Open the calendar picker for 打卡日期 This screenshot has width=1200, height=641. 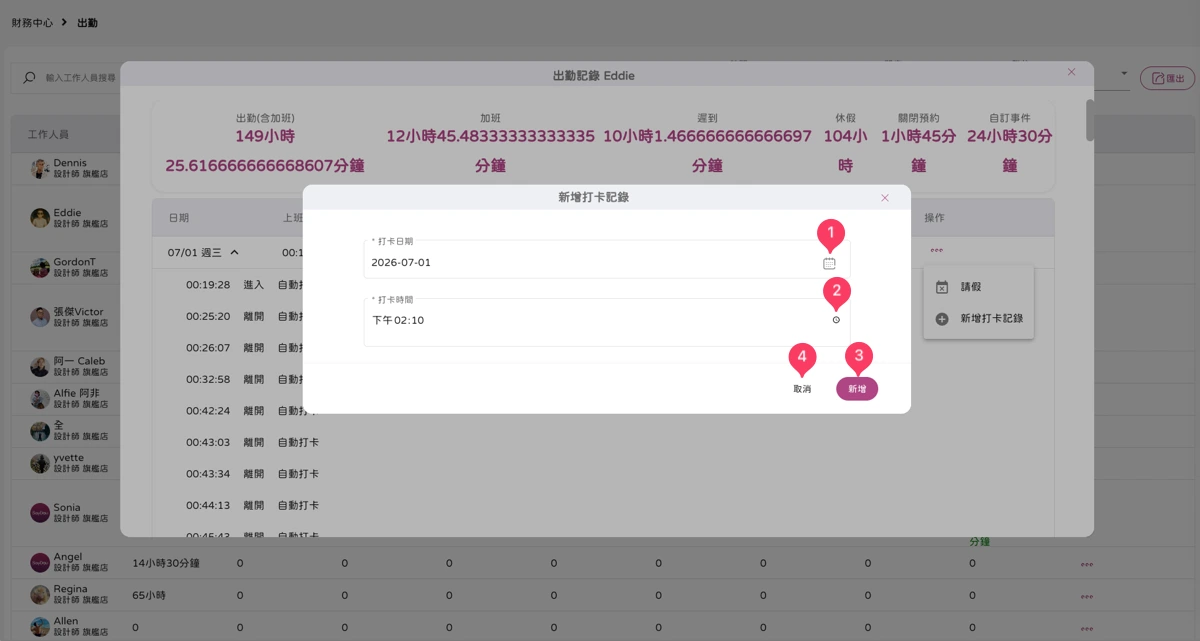(829, 263)
